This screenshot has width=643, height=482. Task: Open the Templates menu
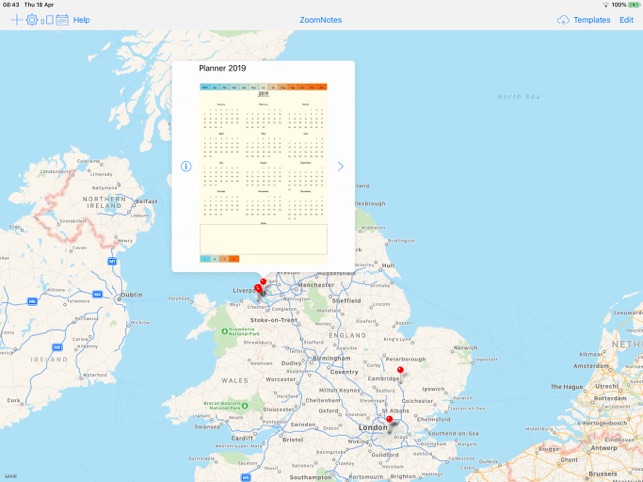coord(591,20)
